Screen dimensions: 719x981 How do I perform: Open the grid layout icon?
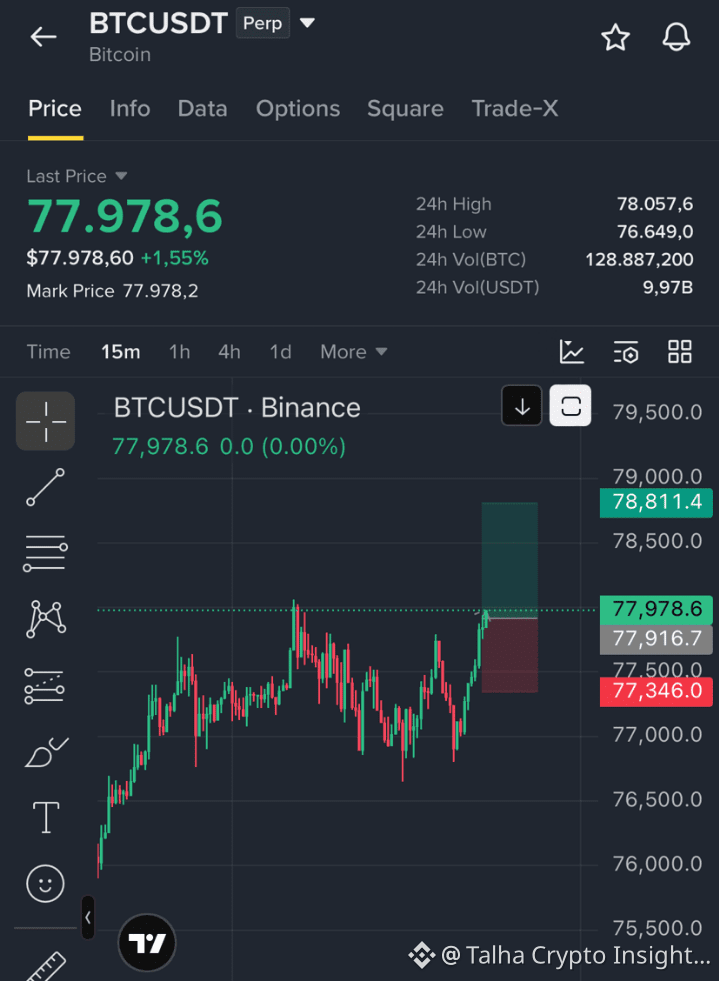[680, 352]
